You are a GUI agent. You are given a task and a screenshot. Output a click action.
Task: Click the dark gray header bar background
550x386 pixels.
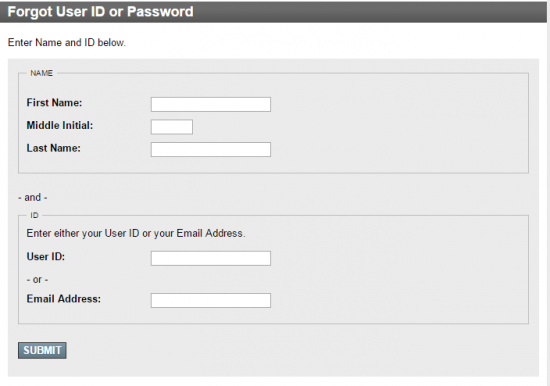coord(368,12)
